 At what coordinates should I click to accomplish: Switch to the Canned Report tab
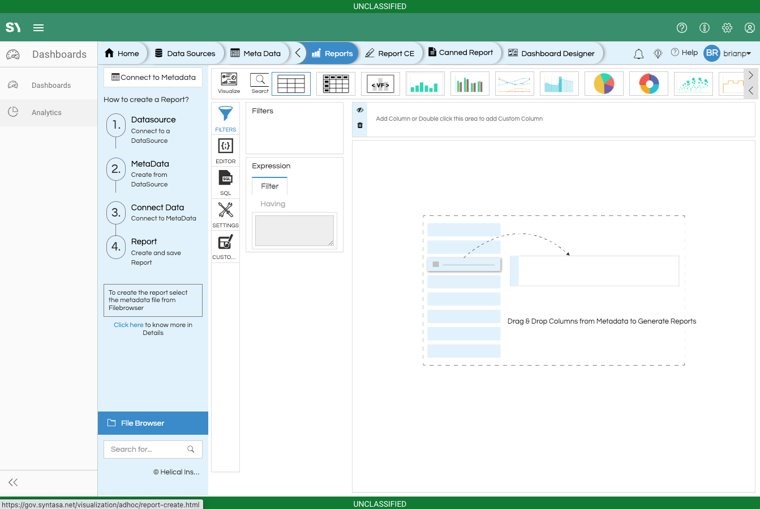point(461,53)
